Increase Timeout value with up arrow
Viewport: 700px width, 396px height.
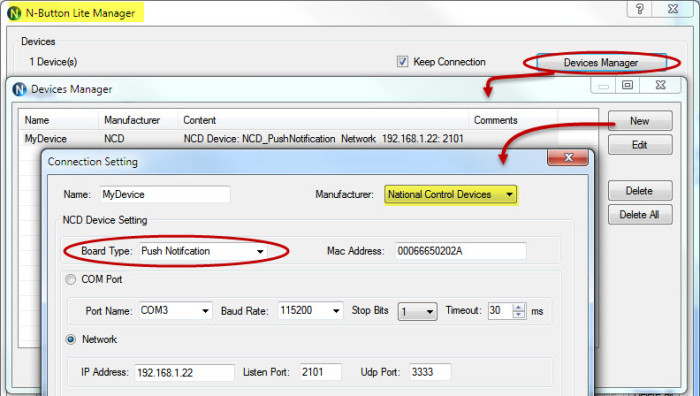click(519, 307)
